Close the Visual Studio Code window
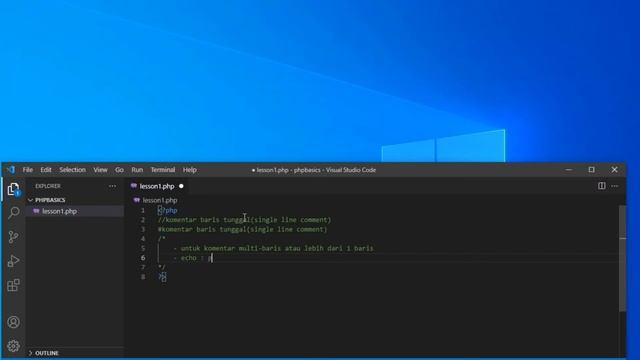Image resolution: width=640 pixels, height=360 pixels. click(614, 170)
